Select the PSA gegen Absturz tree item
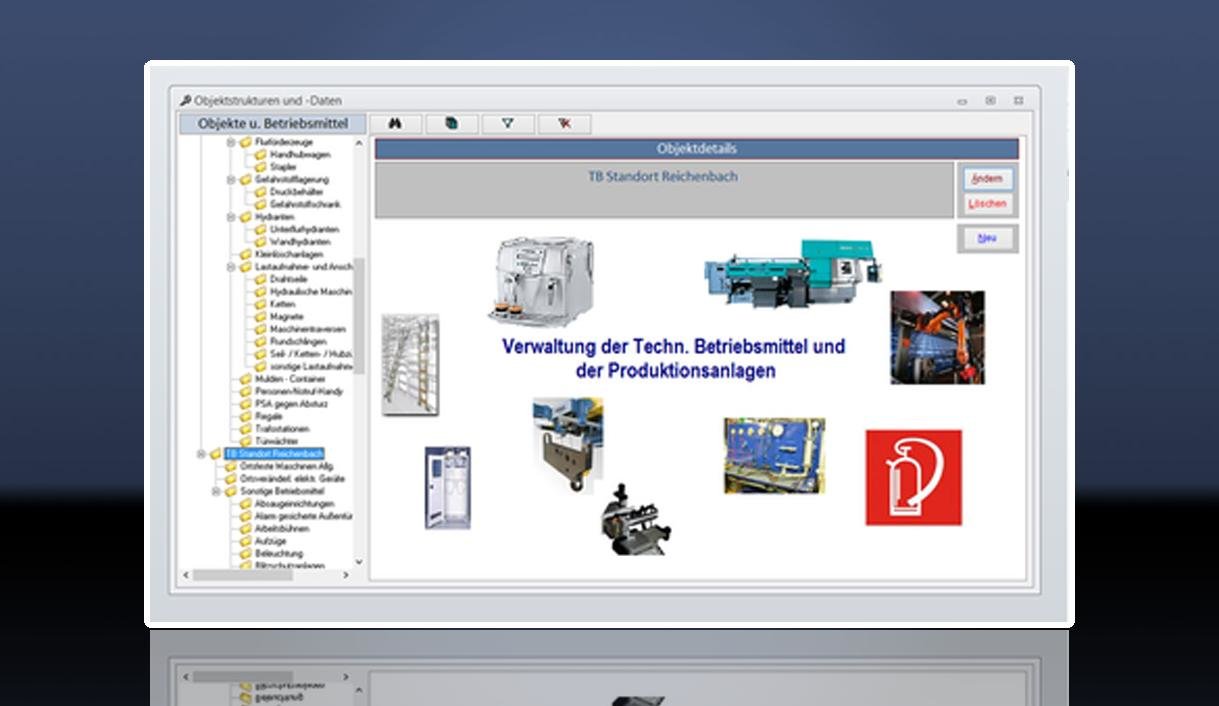Image resolution: width=1219 pixels, height=706 pixels. (x=291, y=404)
